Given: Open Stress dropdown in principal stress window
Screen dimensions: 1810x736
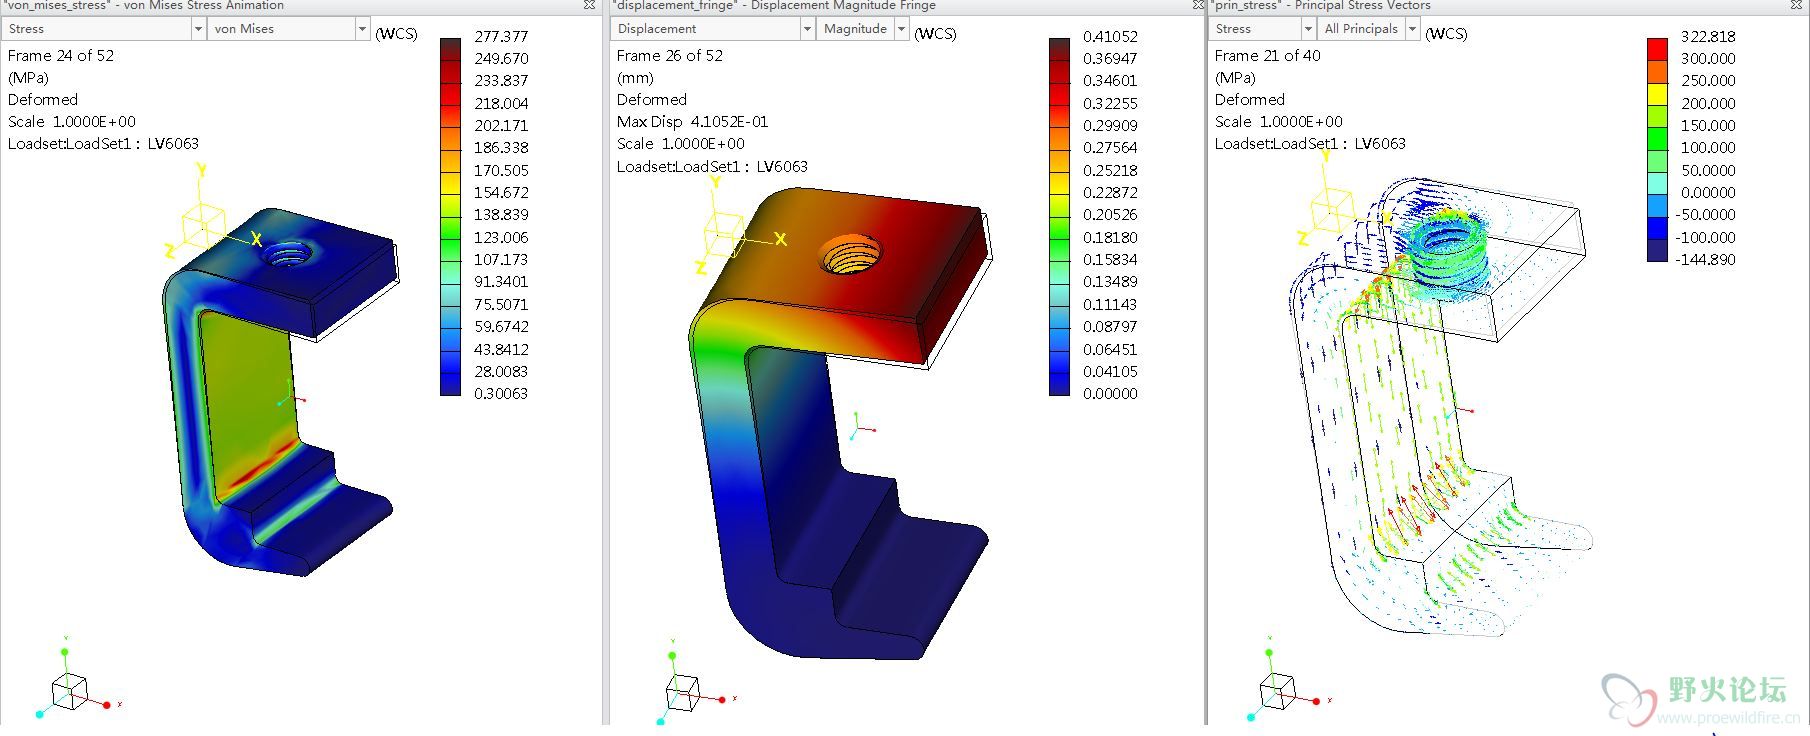Looking at the screenshot, I should pyautogui.click(x=1307, y=29).
